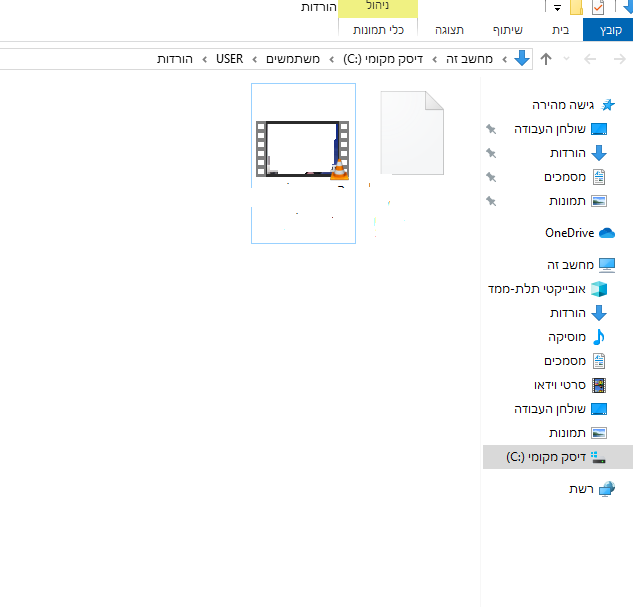Switch to the תצוגה ribbon tab
This screenshot has height=607, width=633.
click(x=449, y=30)
